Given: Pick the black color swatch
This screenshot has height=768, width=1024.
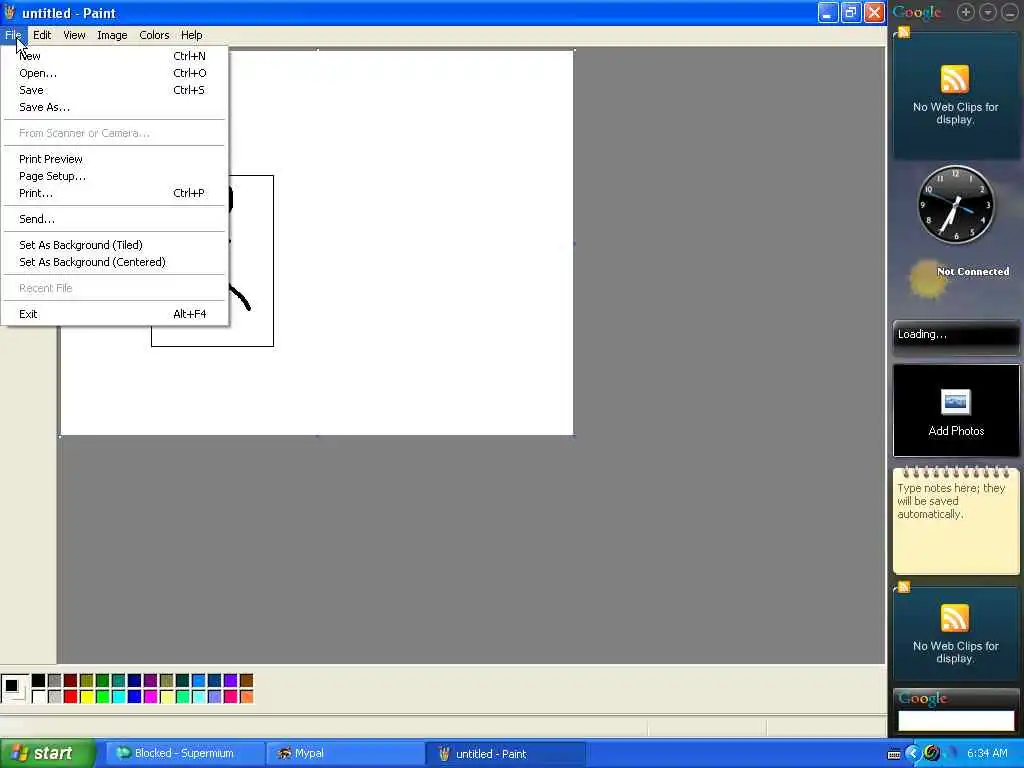Looking at the screenshot, I should (39, 681).
